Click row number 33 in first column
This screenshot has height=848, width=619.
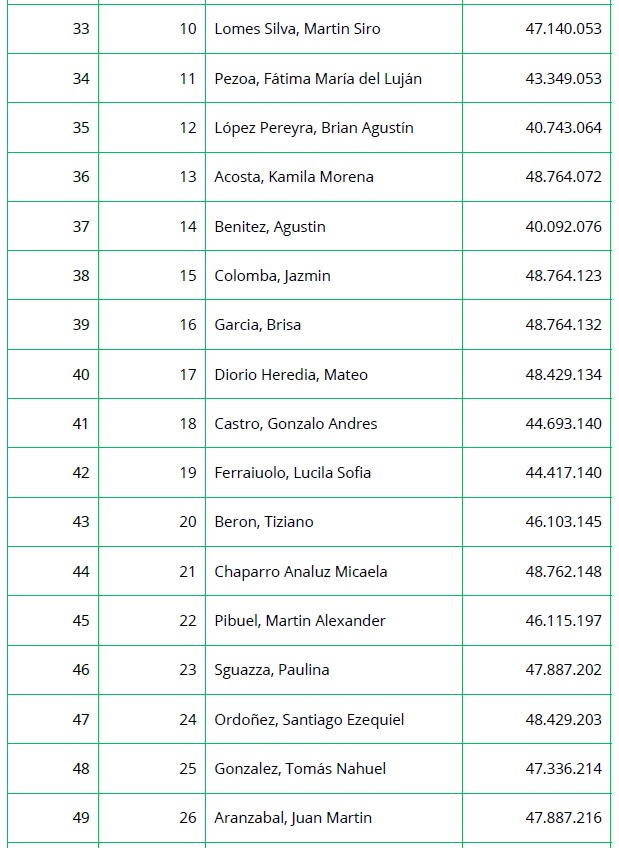(81, 29)
